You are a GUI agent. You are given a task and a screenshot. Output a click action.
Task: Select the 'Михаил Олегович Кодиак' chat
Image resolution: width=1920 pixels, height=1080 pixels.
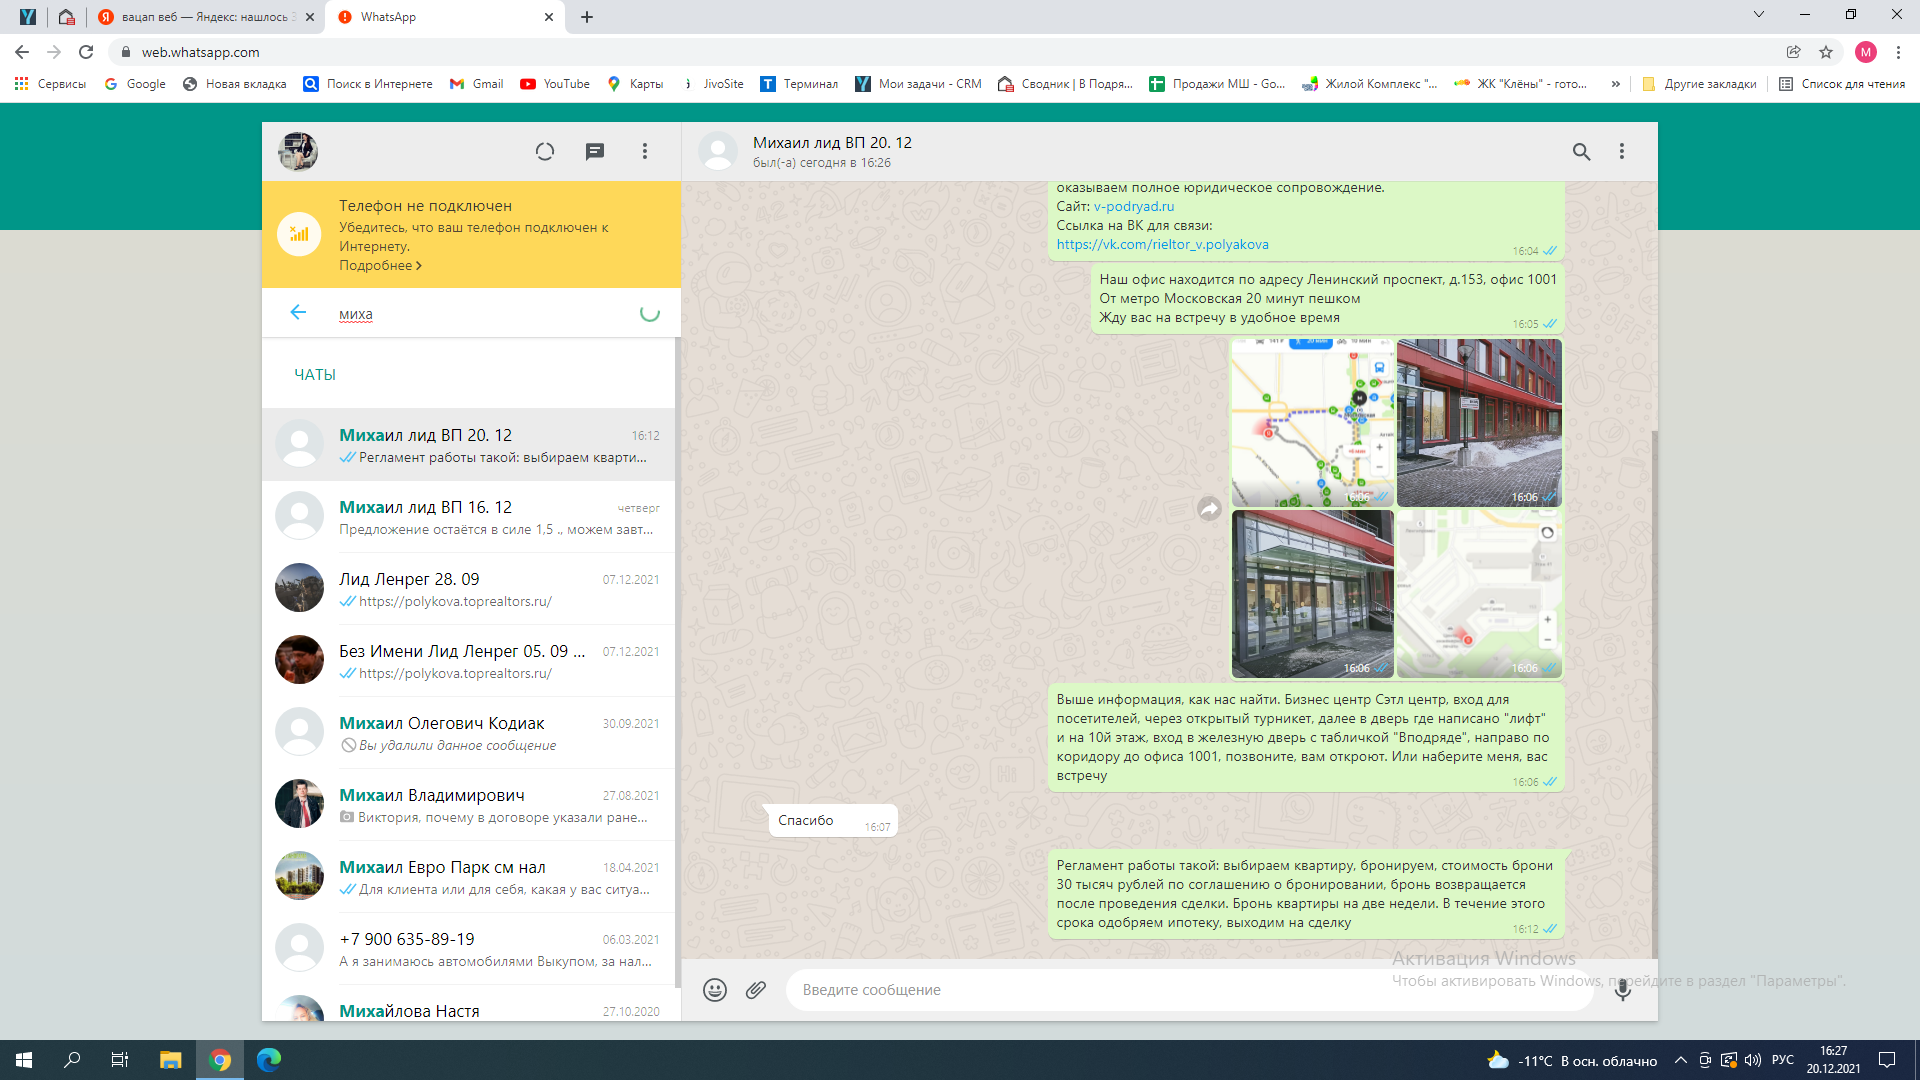(470, 733)
